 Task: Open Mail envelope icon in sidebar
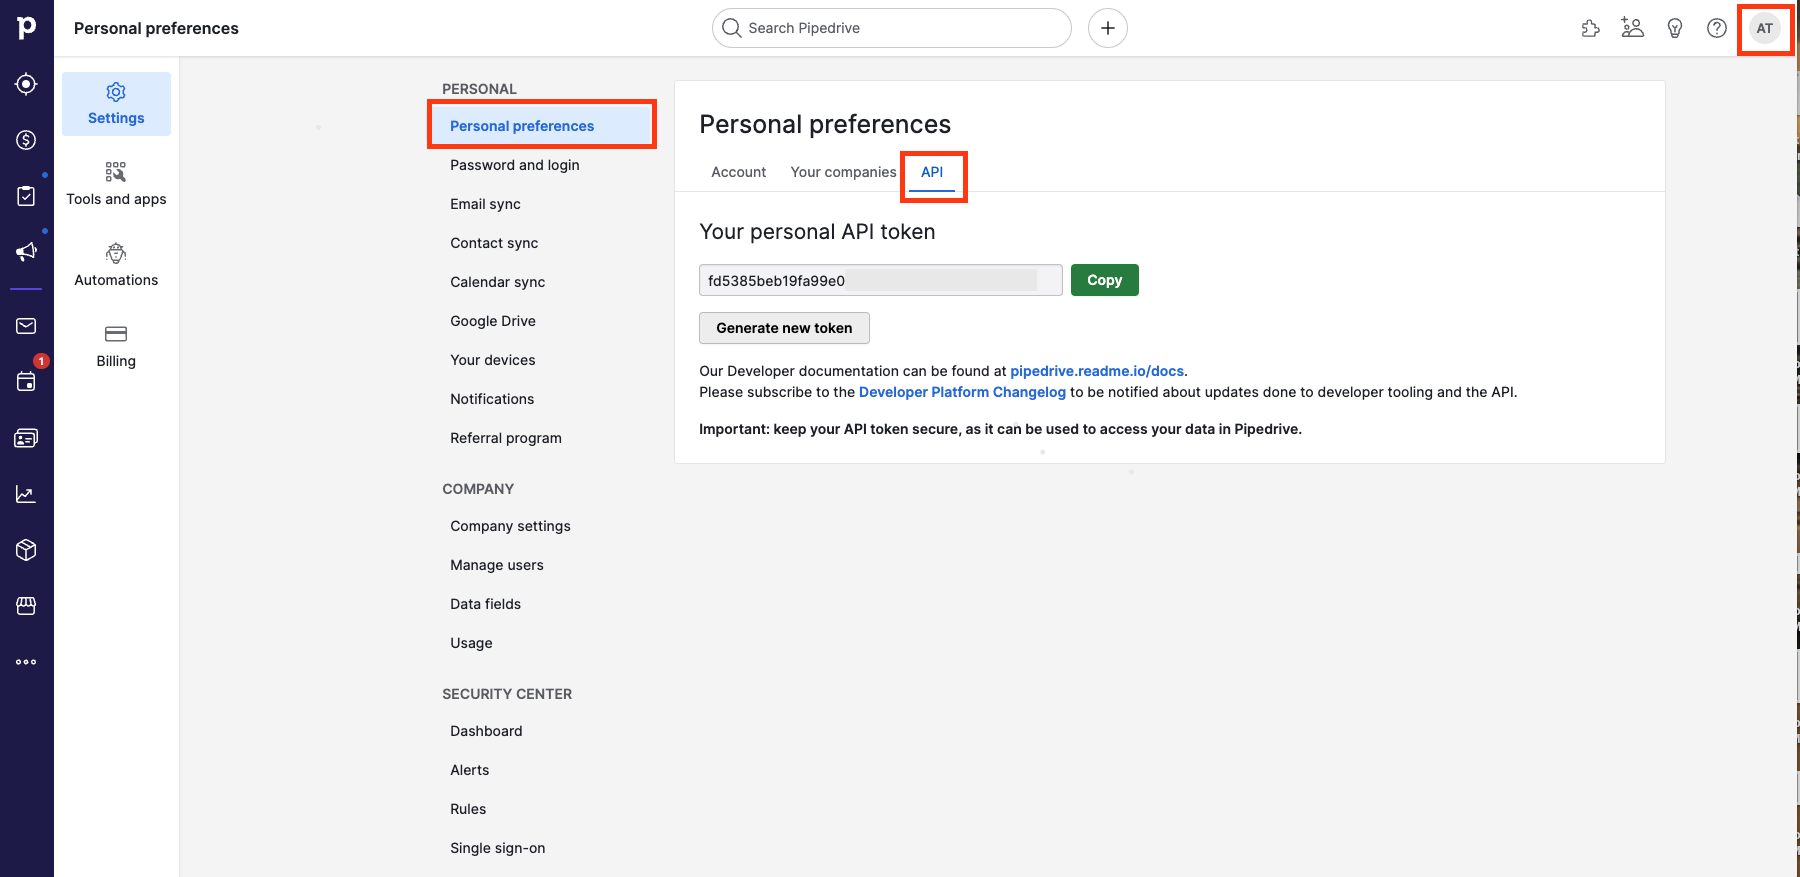click(27, 326)
